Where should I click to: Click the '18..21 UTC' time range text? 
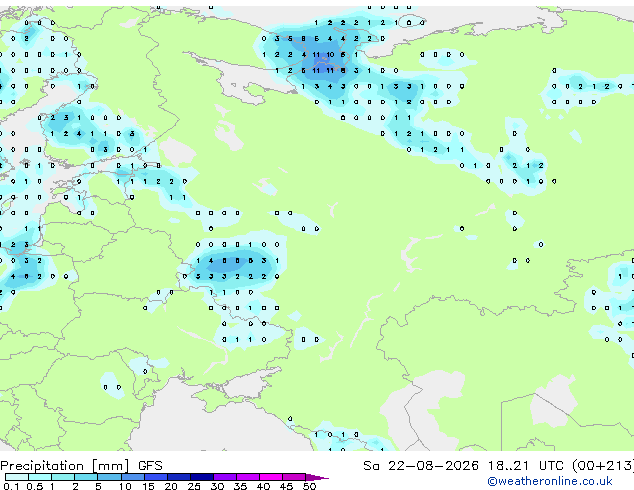526,466
